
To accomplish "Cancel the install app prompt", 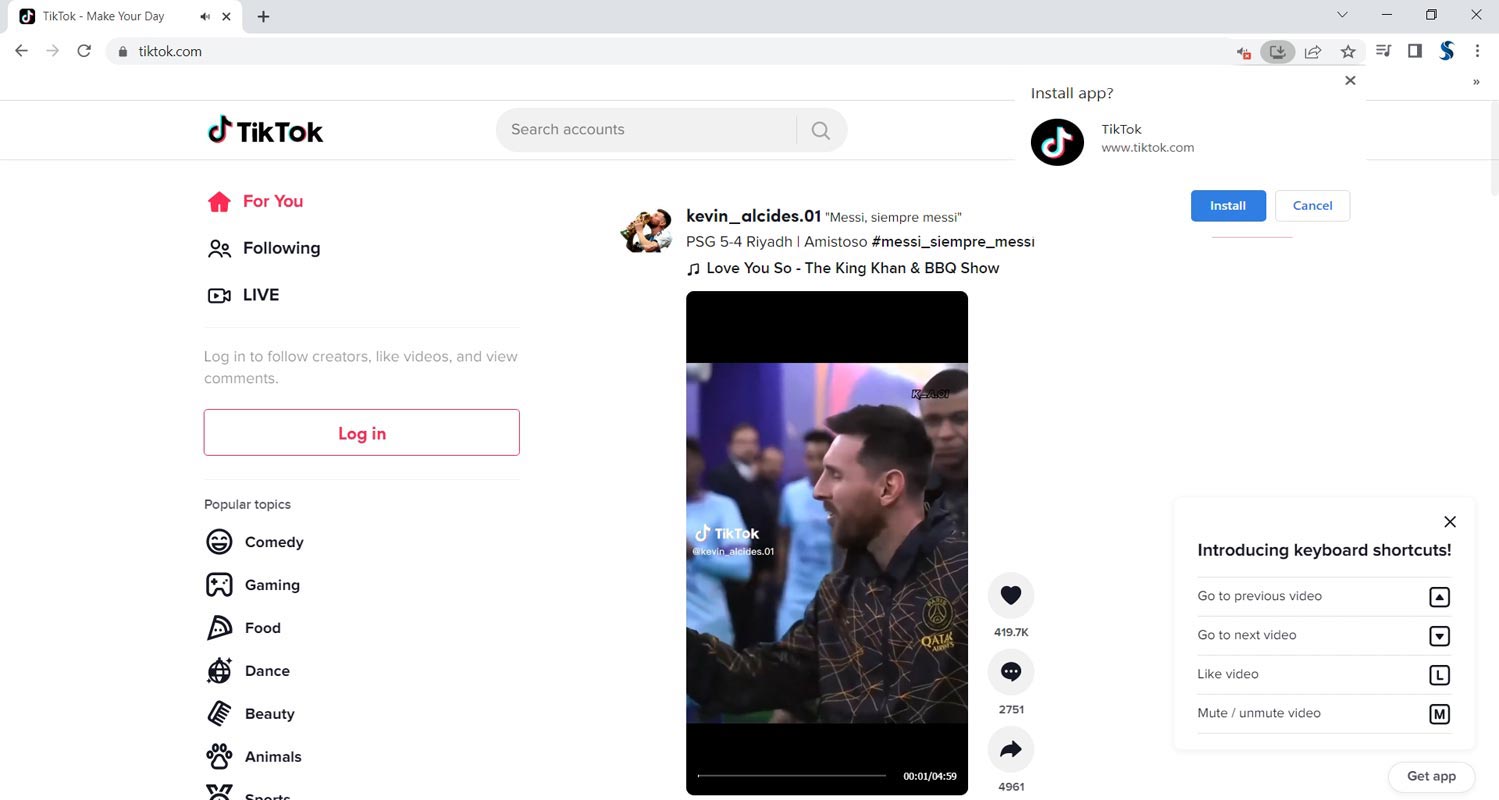I will pos(1312,206).
